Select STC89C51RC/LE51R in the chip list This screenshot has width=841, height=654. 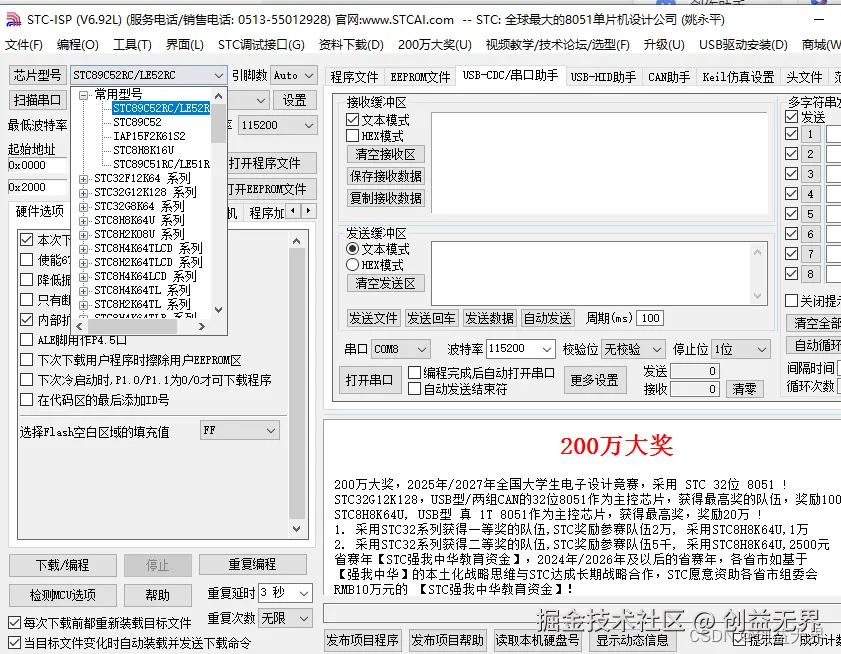161,164
